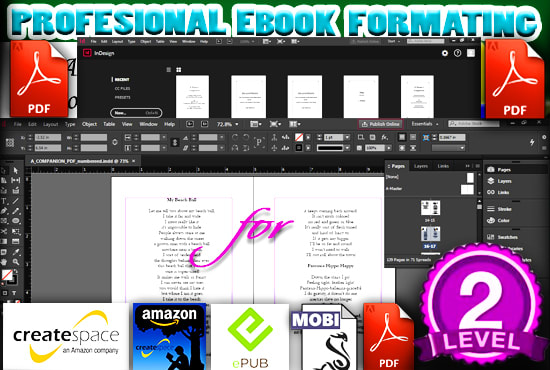Open the fx effects icon
This screenshot has width=550, height=370.
(384, 137)
